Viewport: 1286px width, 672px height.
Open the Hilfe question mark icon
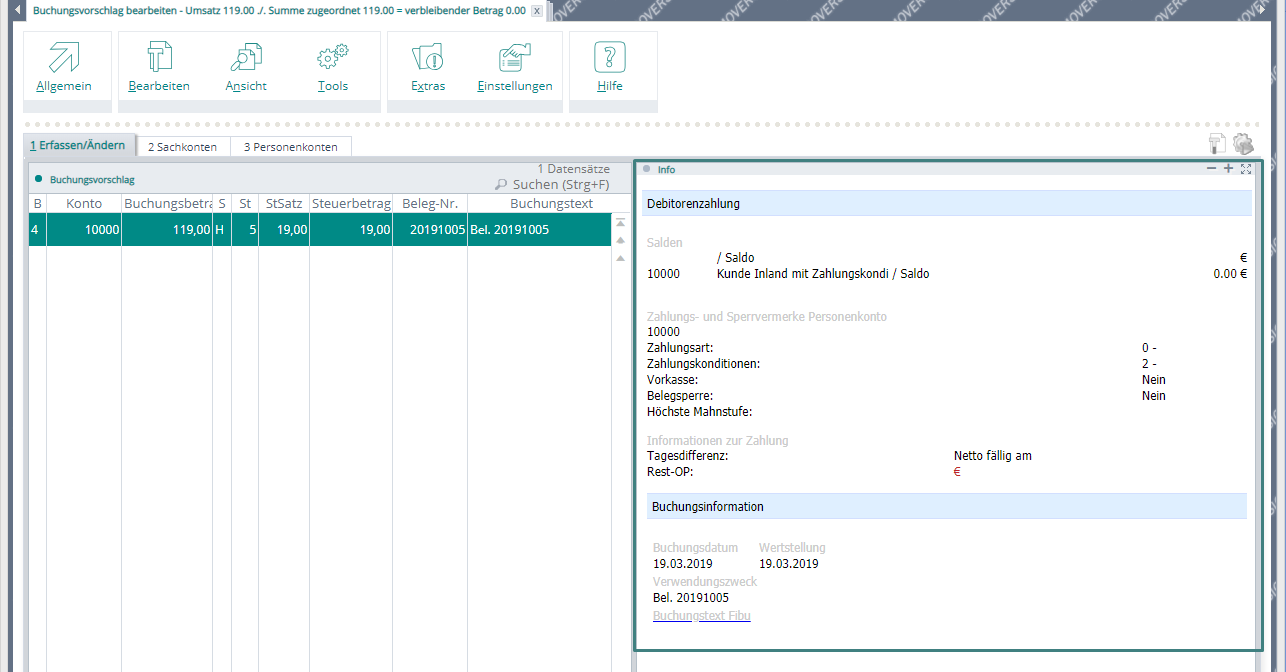[609, 58]
